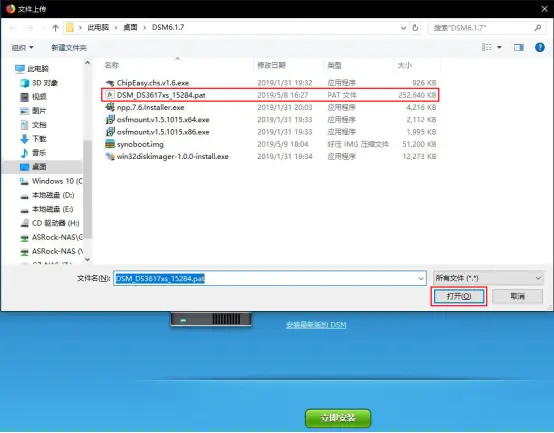554x433 pixels.
Task: Toggle the preview pane icon
Action: point(519,47)
